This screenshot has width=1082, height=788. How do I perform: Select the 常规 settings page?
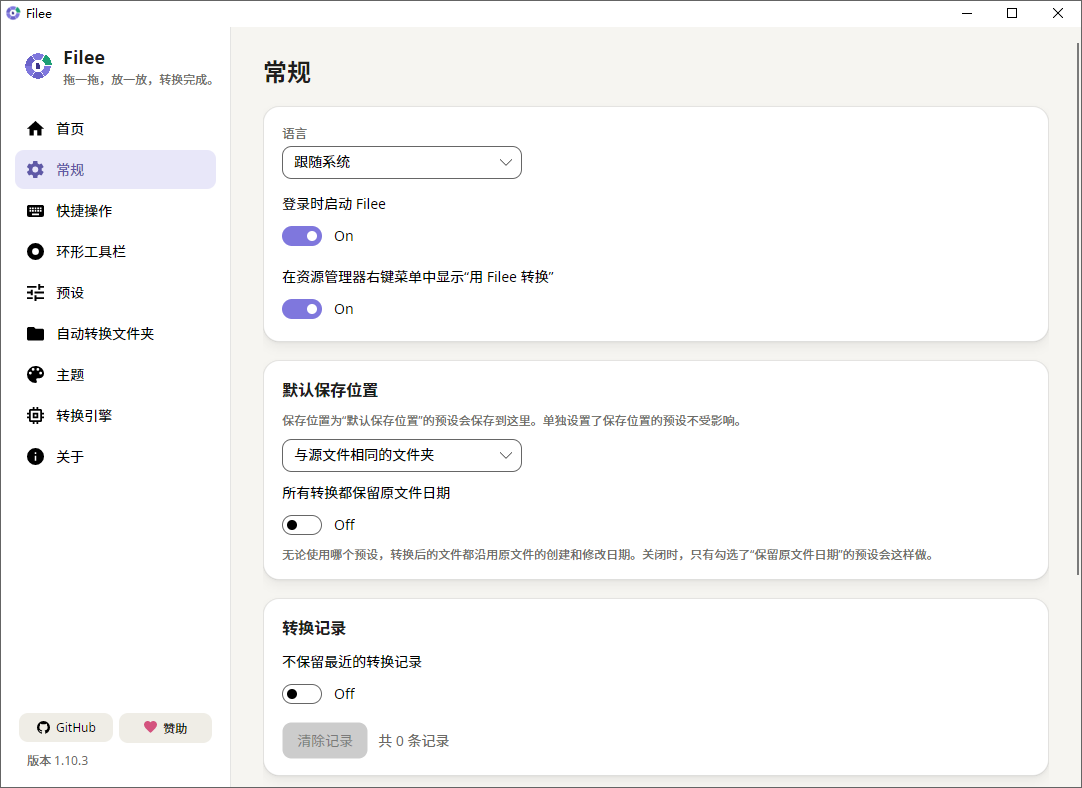(115, 170)
